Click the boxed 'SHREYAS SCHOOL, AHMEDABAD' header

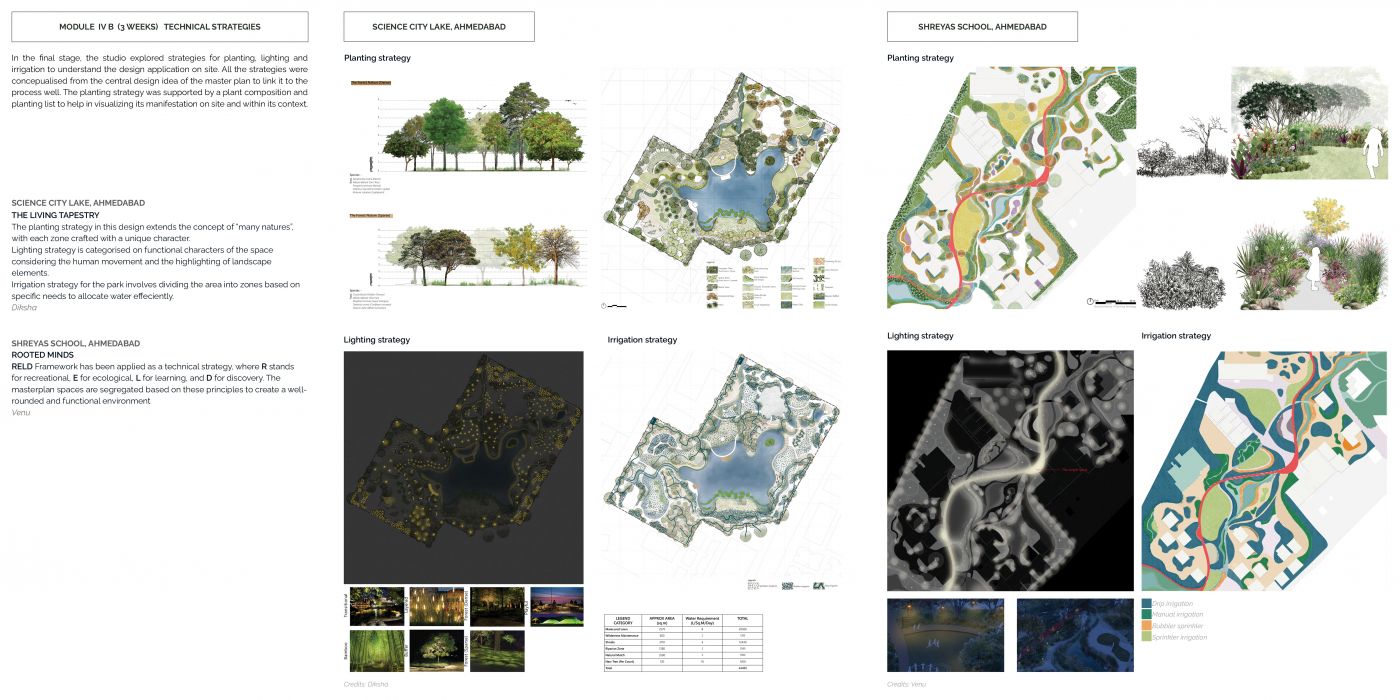[982, 27]
